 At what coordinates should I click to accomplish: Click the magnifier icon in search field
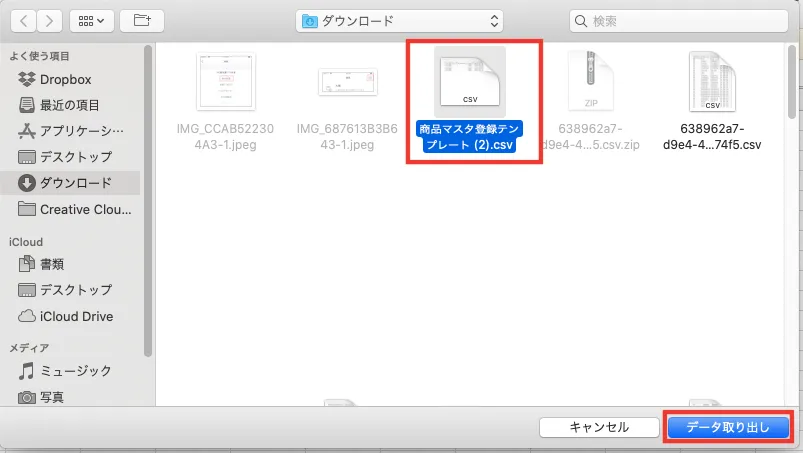(581, 21)
